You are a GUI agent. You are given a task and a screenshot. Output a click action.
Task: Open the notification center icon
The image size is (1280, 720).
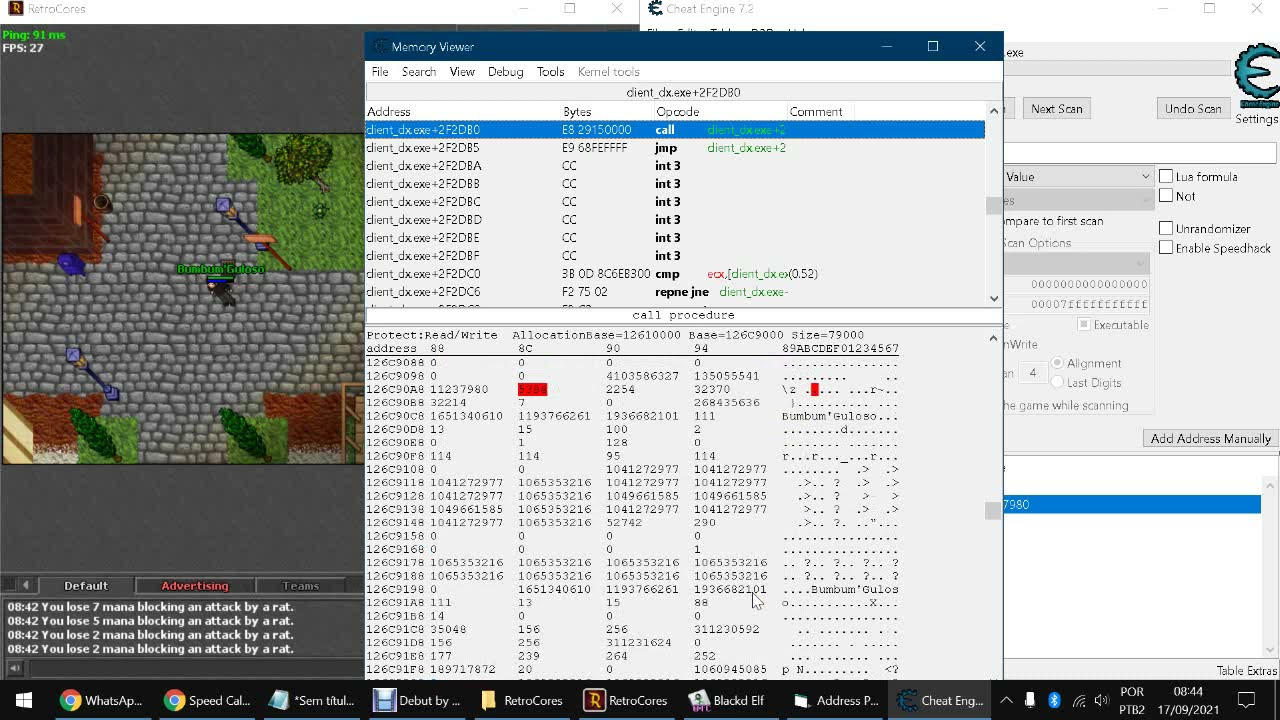1247,700
